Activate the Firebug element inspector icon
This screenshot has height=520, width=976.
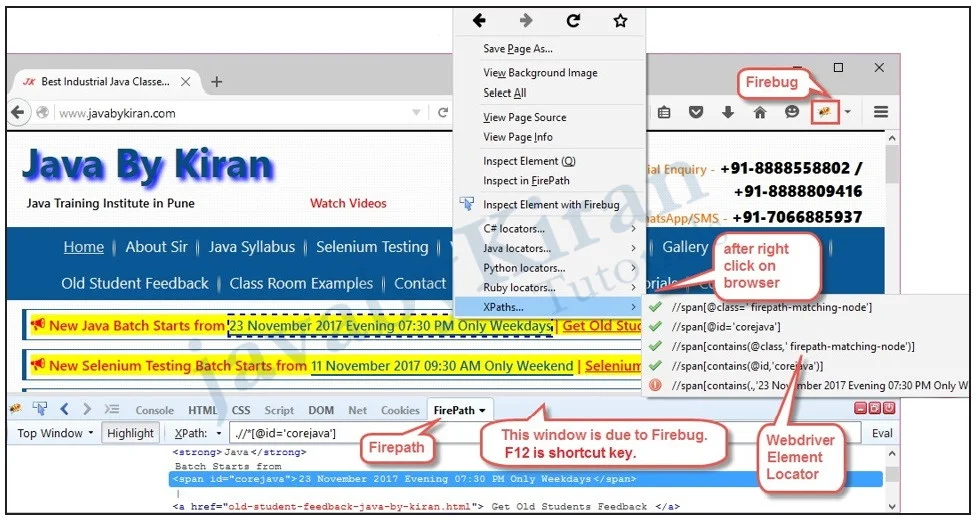tap(40, 409)
